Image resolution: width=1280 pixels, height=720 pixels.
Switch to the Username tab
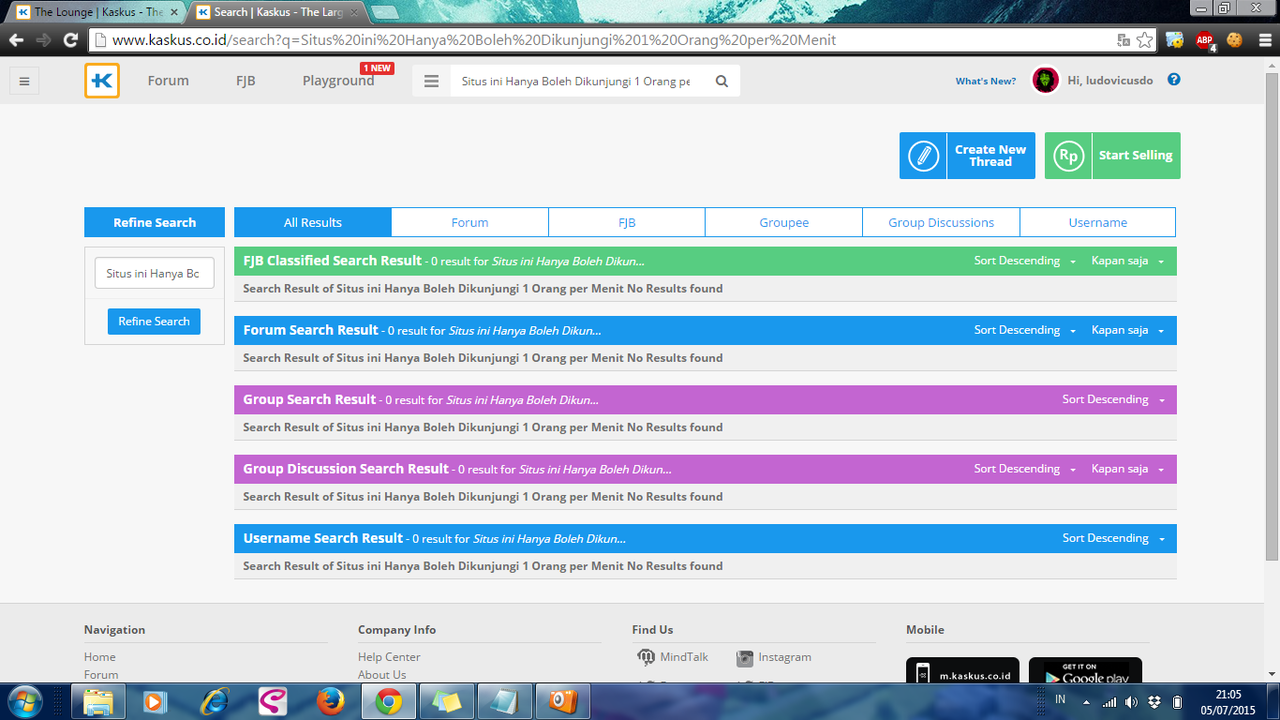pos(1098,222)
